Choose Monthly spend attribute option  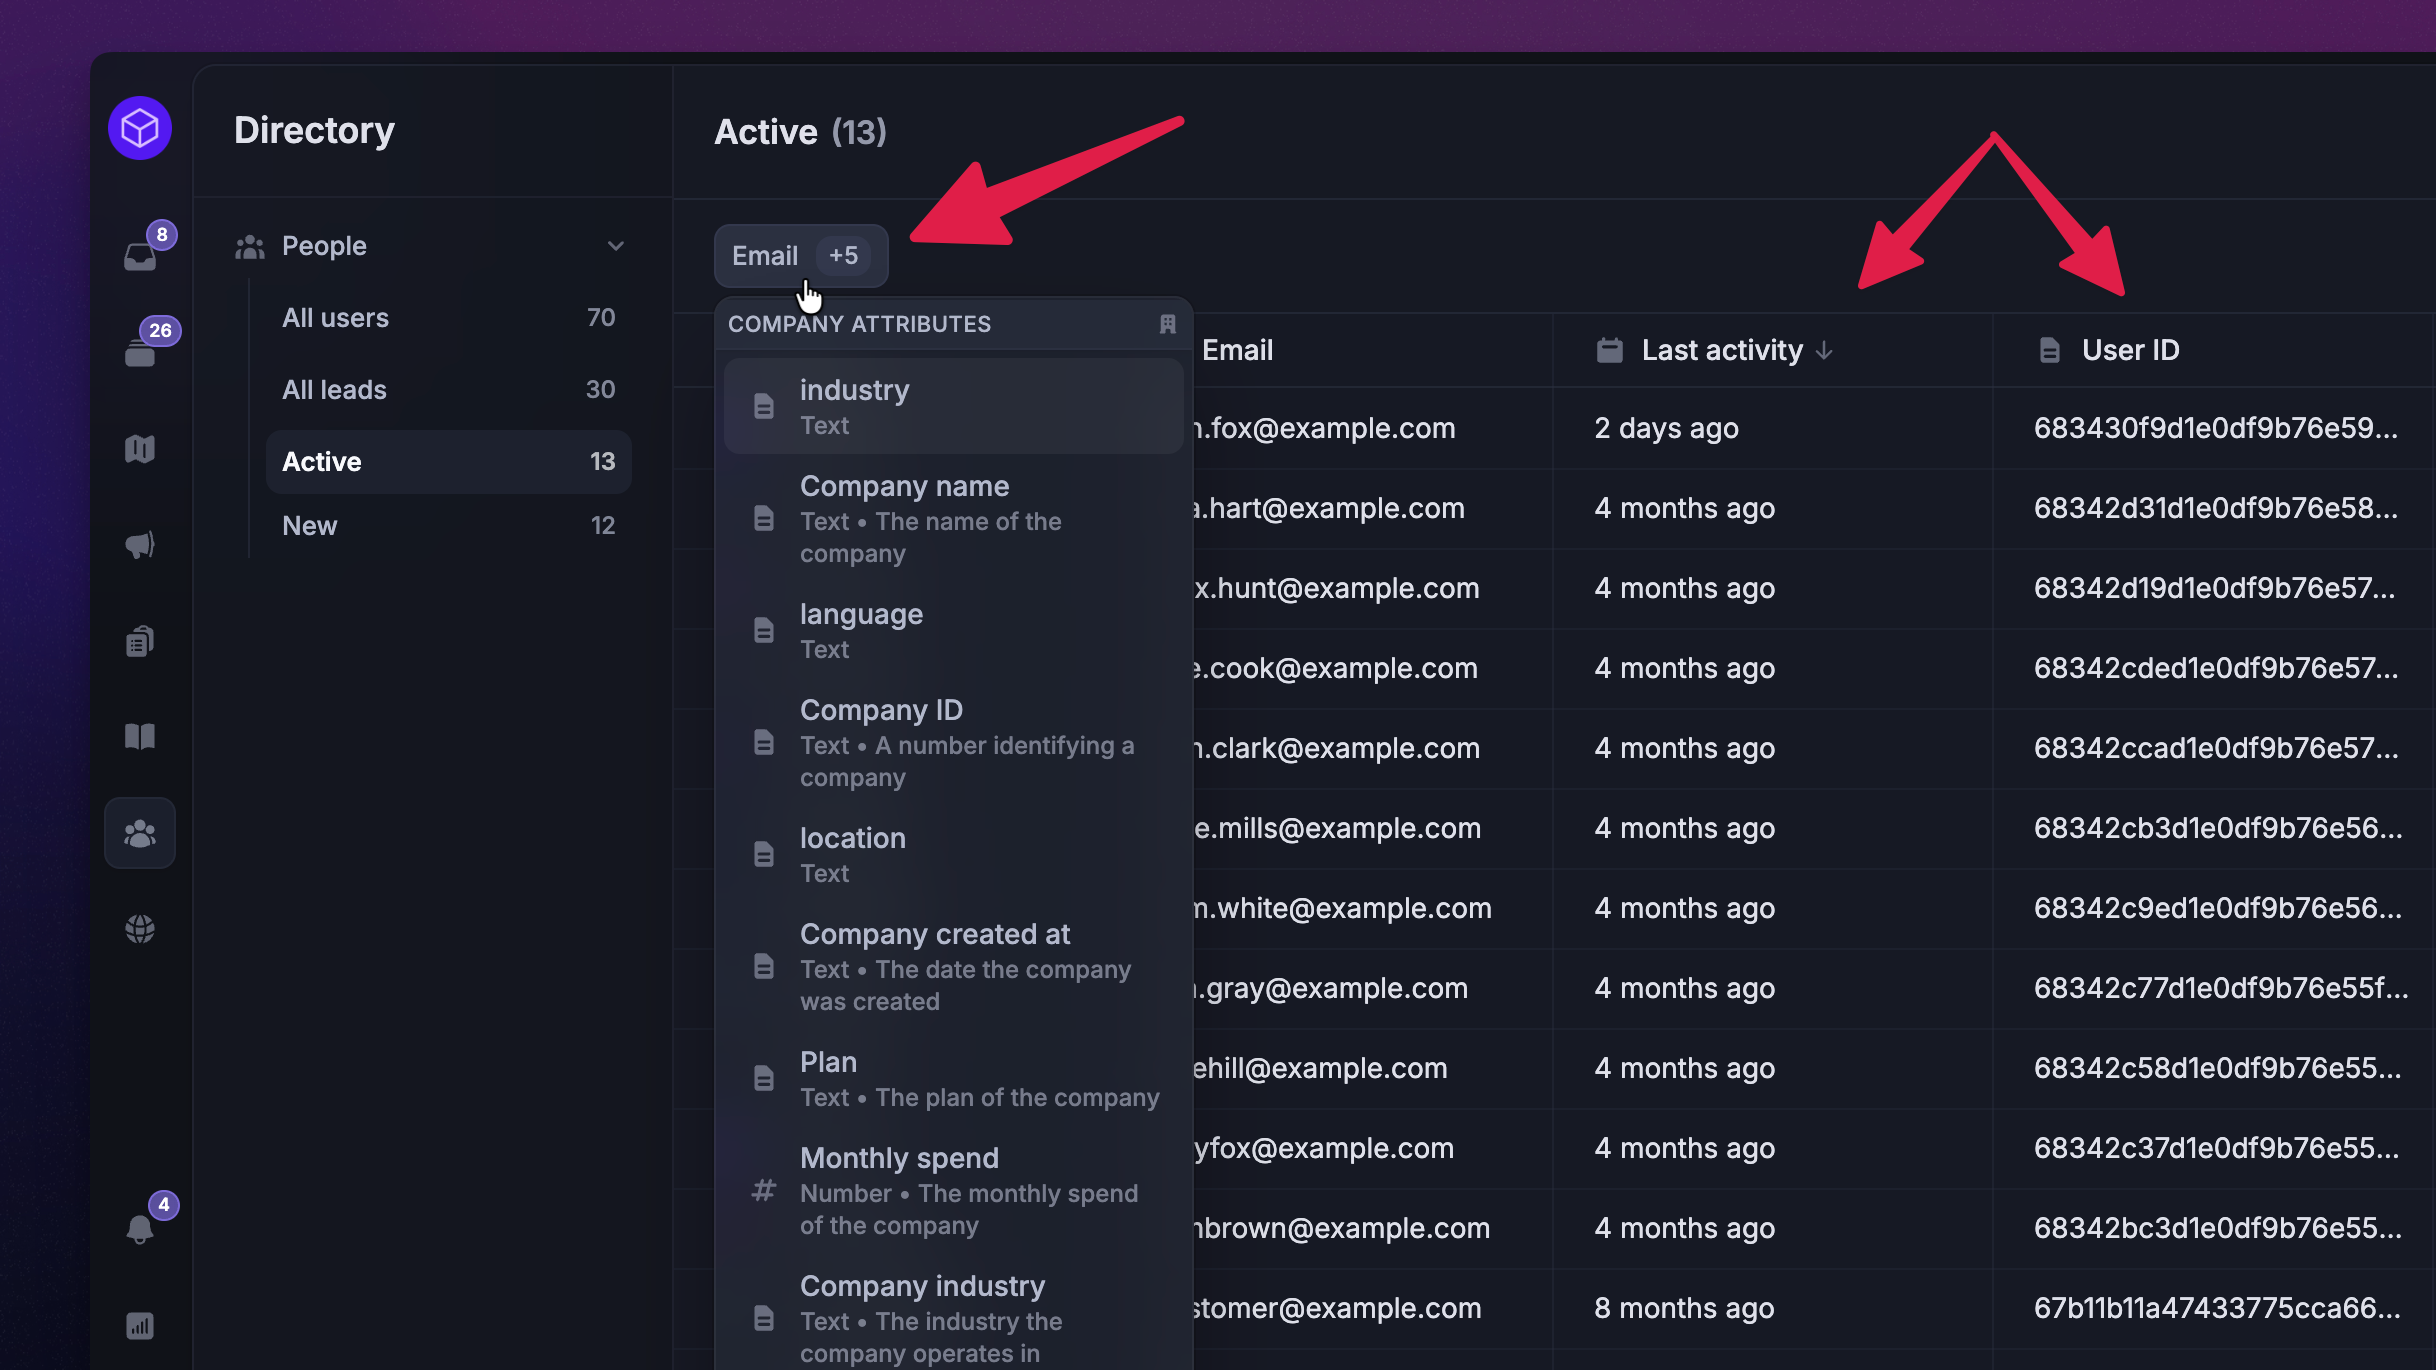[x=953, y=1190]
